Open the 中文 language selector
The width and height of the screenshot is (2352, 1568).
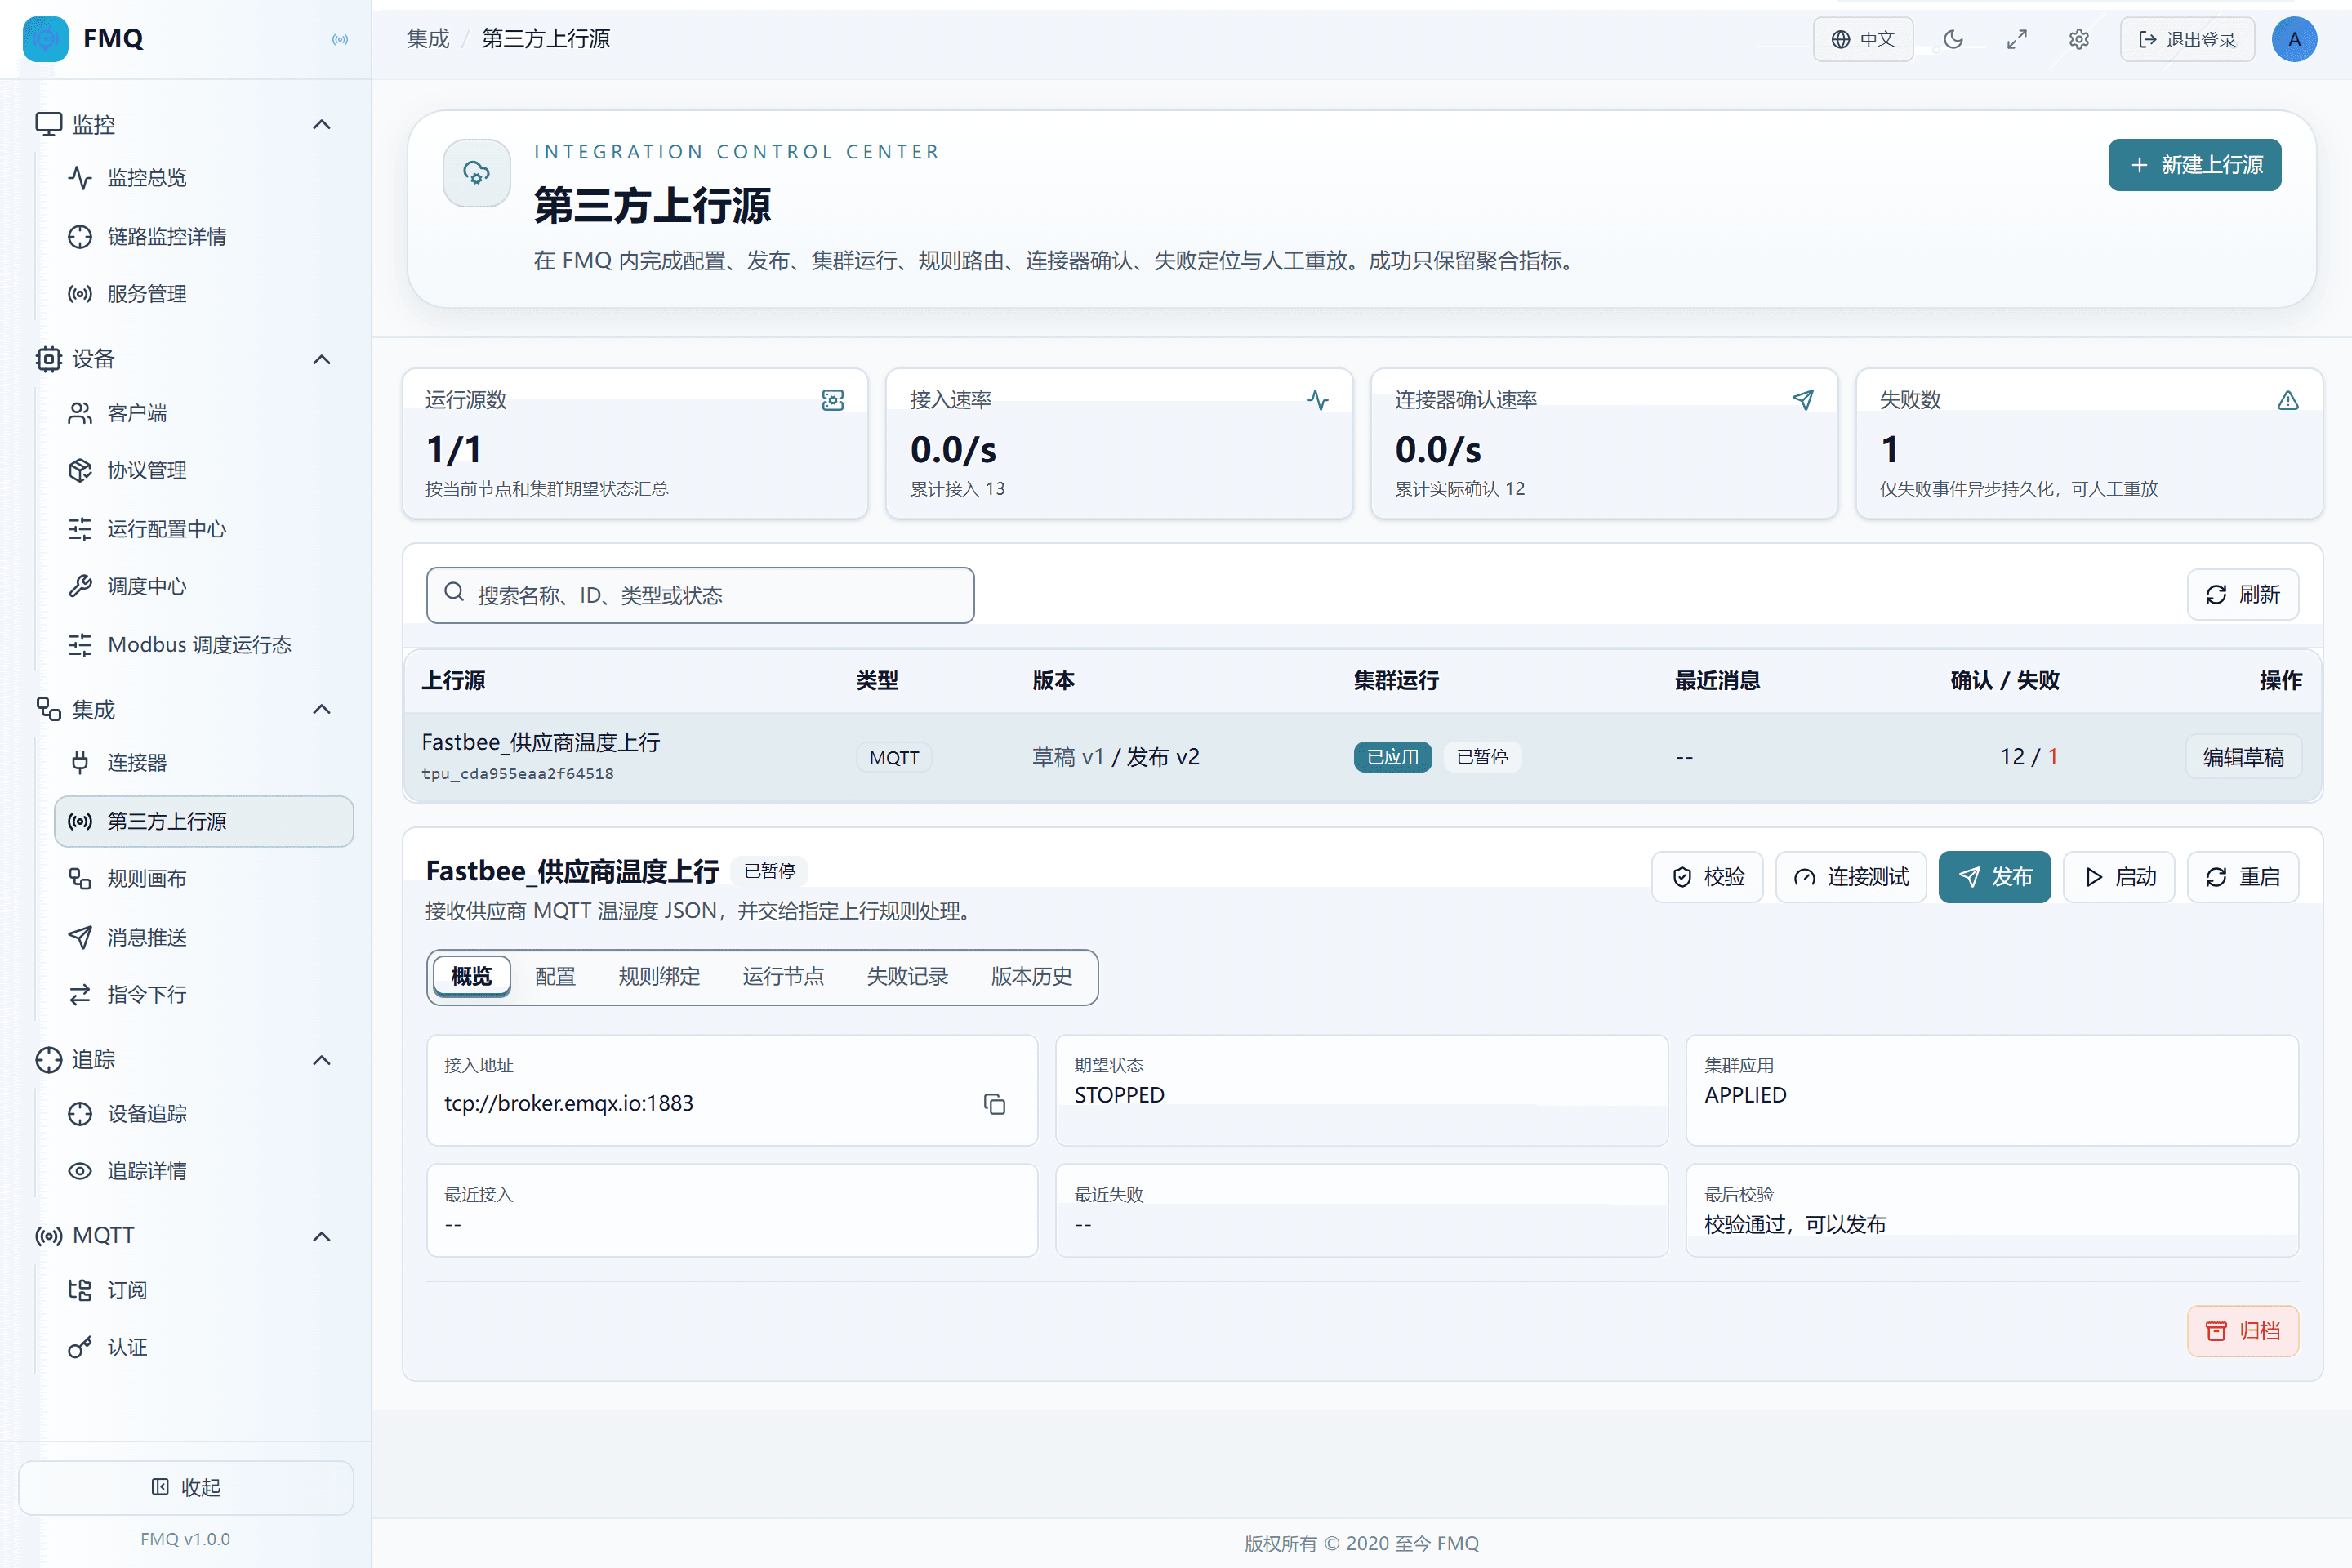click(1863, 39)
